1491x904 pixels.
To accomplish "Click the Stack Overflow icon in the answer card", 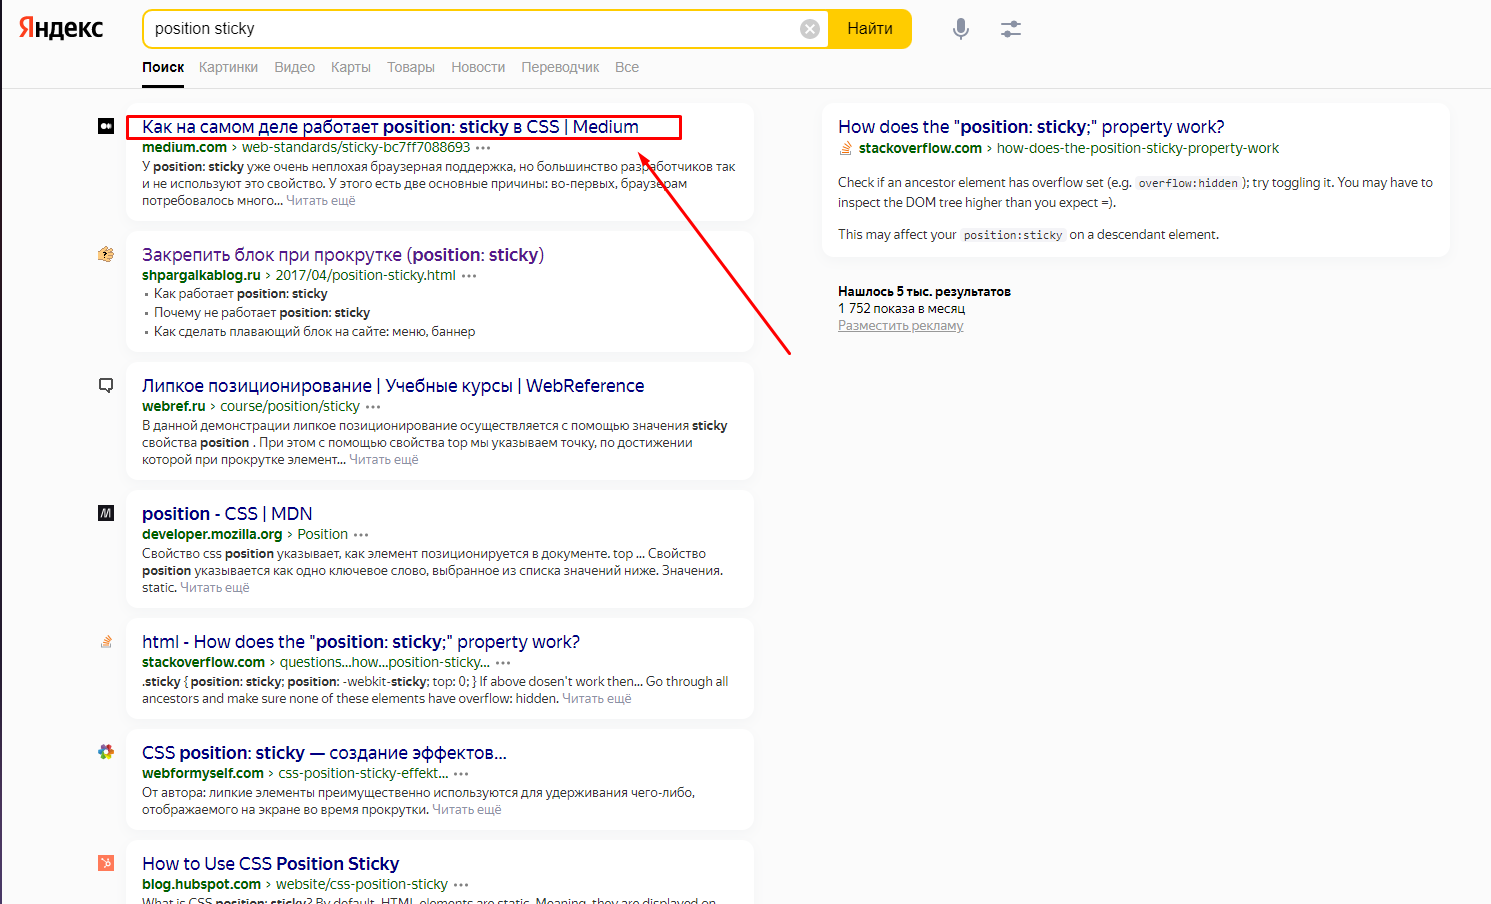I will [x=846, y=148].
